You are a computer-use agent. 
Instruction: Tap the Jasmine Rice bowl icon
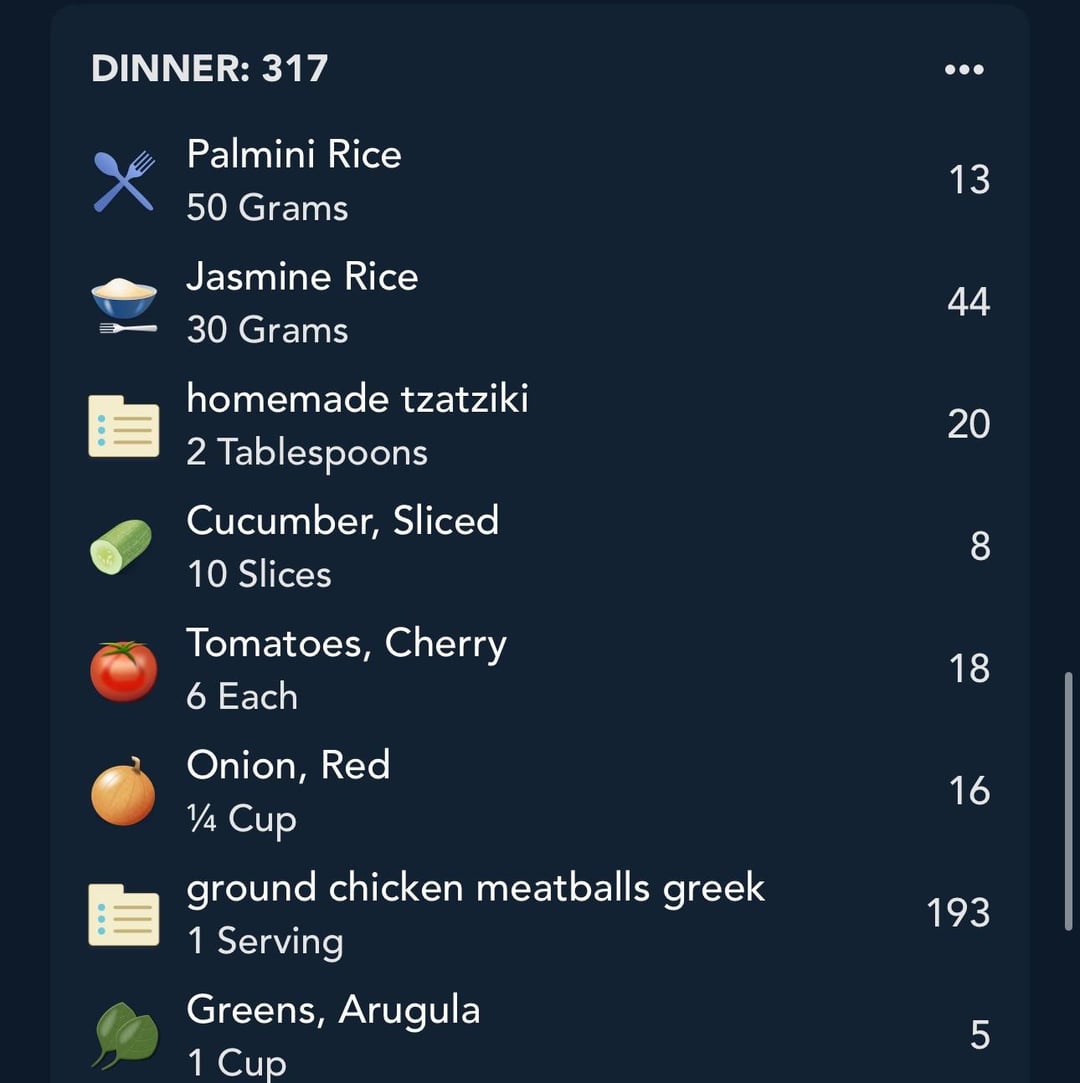(x=124, y=305)
